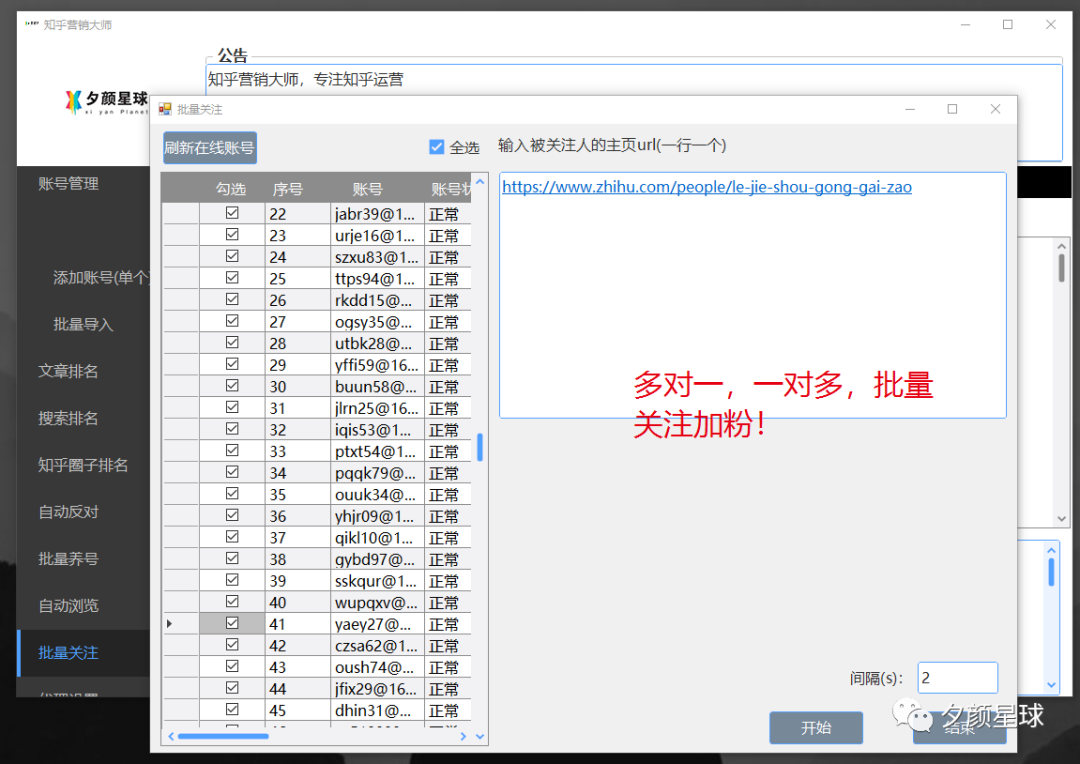
Task: Select account oush74@... cell
Action: pyautogui.click(x=377, y=667)
